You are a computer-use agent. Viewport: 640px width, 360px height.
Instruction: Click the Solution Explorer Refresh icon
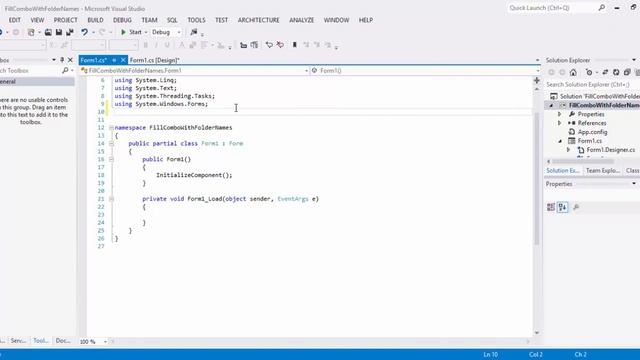point(616,72)
